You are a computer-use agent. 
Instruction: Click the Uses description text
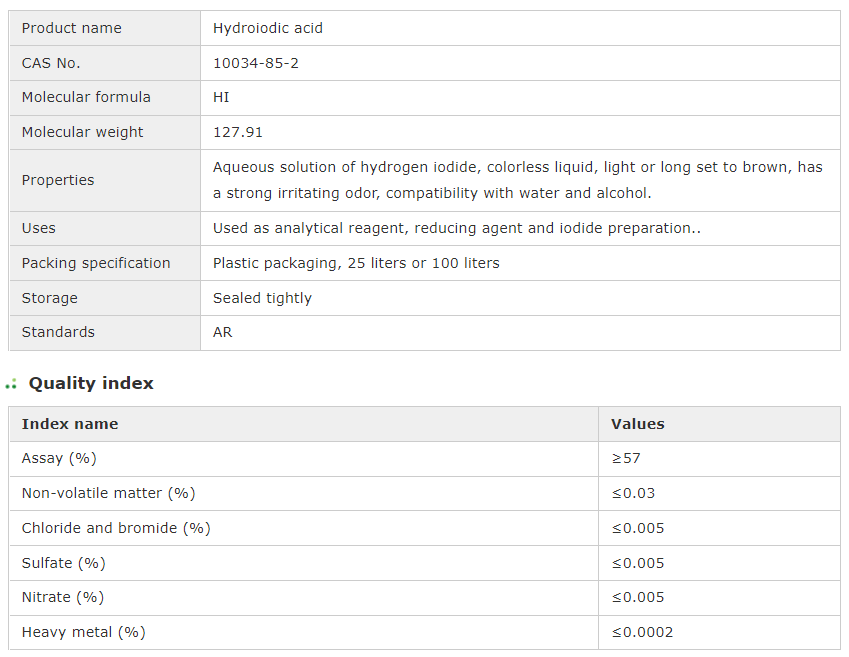coord(456,228)
